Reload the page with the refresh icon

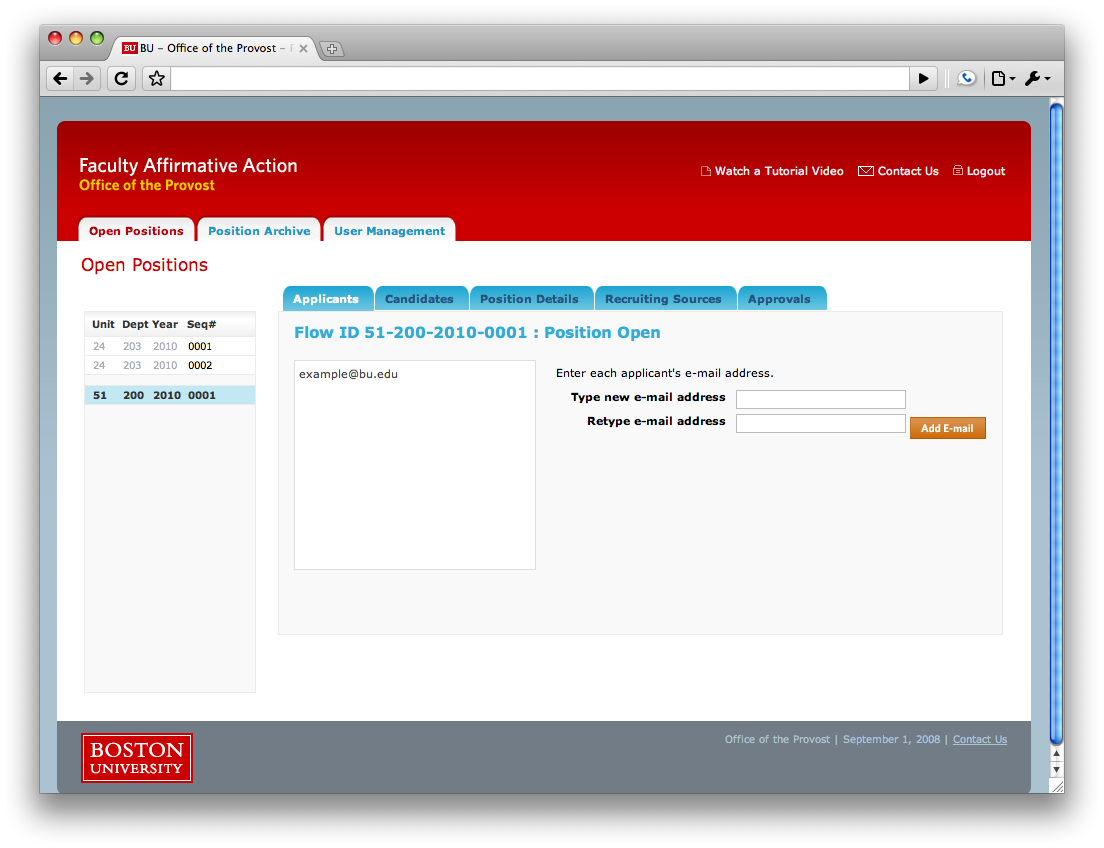click(x=121, y=78)
